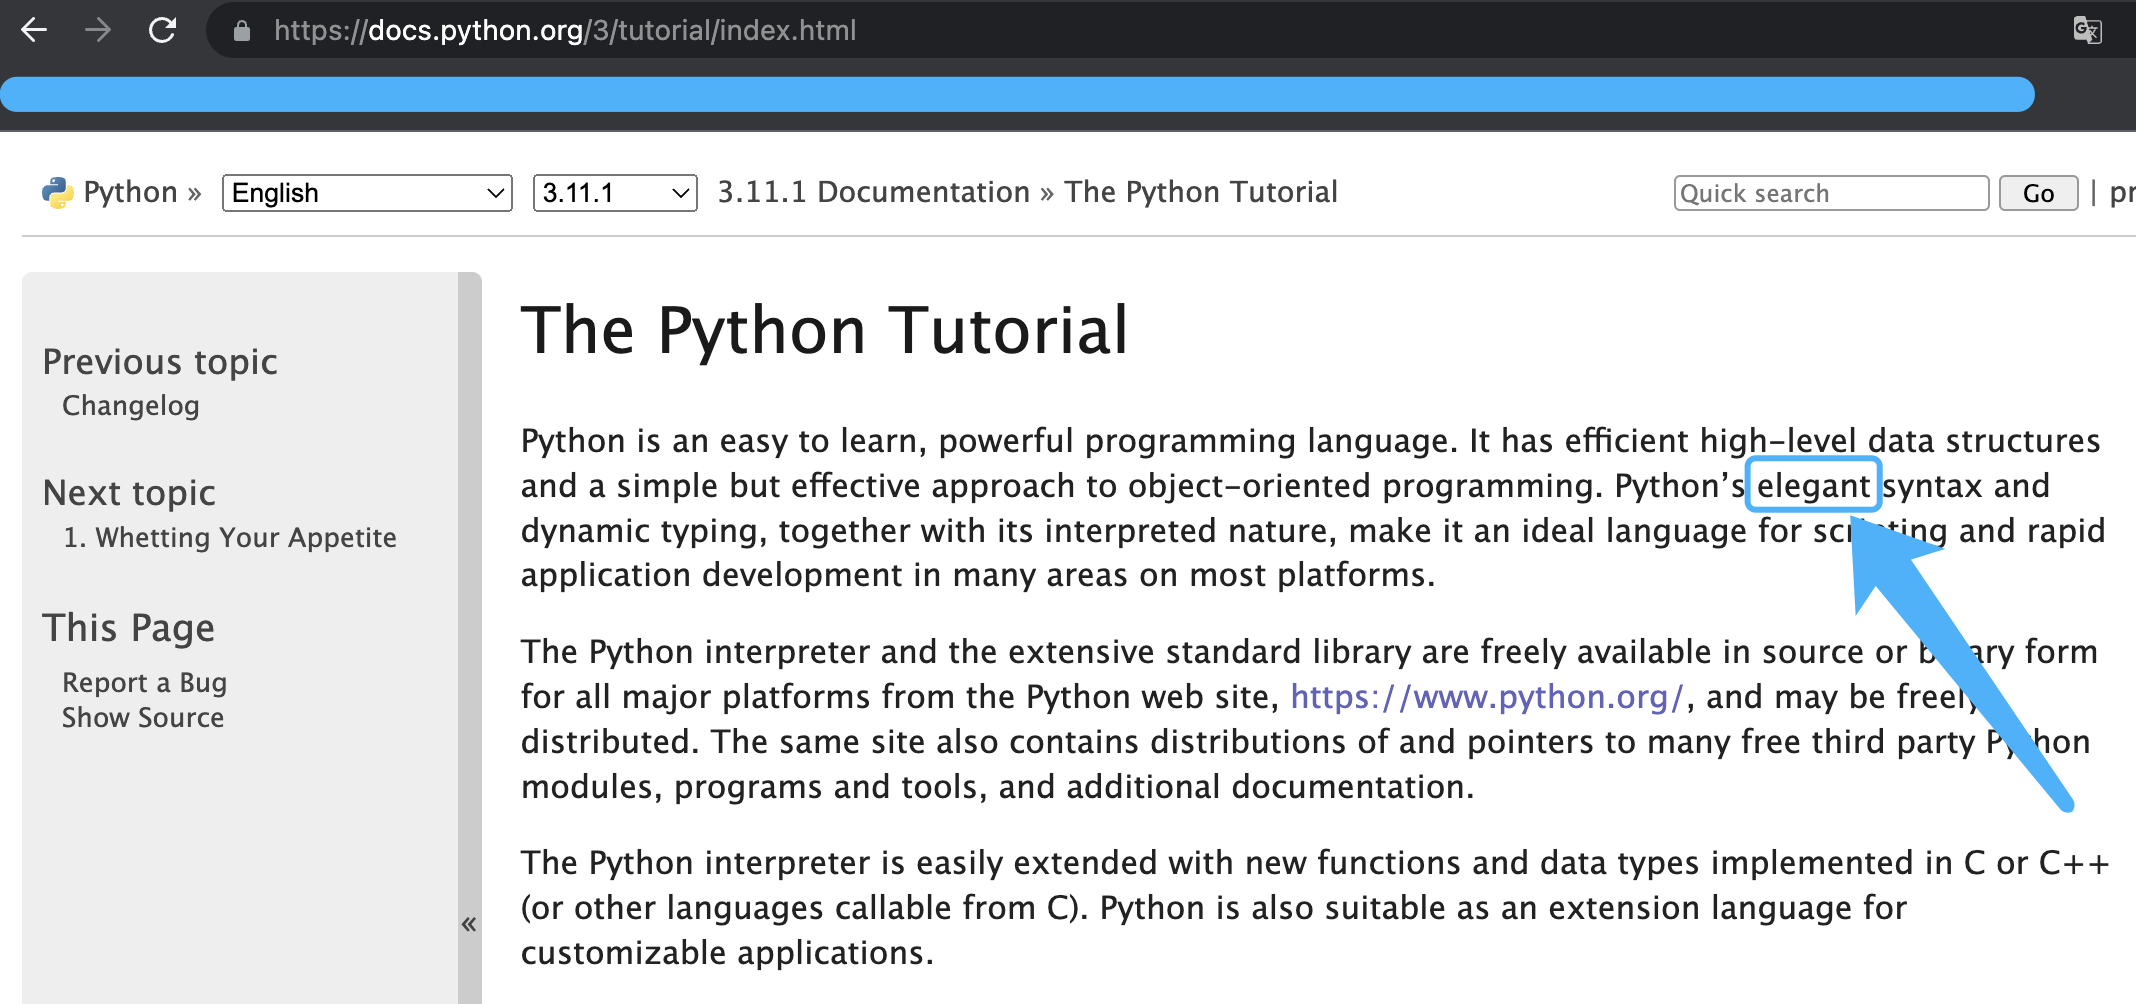Reload the page with refresh icon
The image size is (2136, 1004).
point(162,30)
